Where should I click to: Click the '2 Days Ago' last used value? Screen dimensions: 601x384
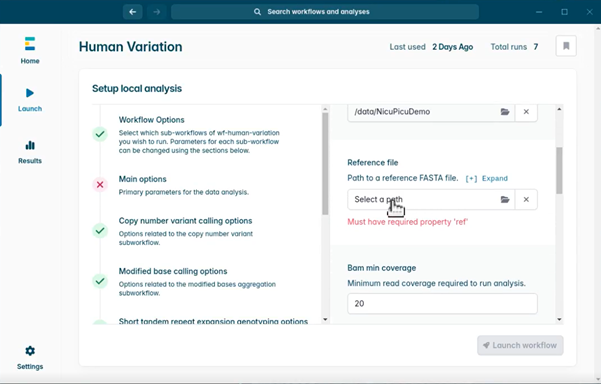coord(453,47)
